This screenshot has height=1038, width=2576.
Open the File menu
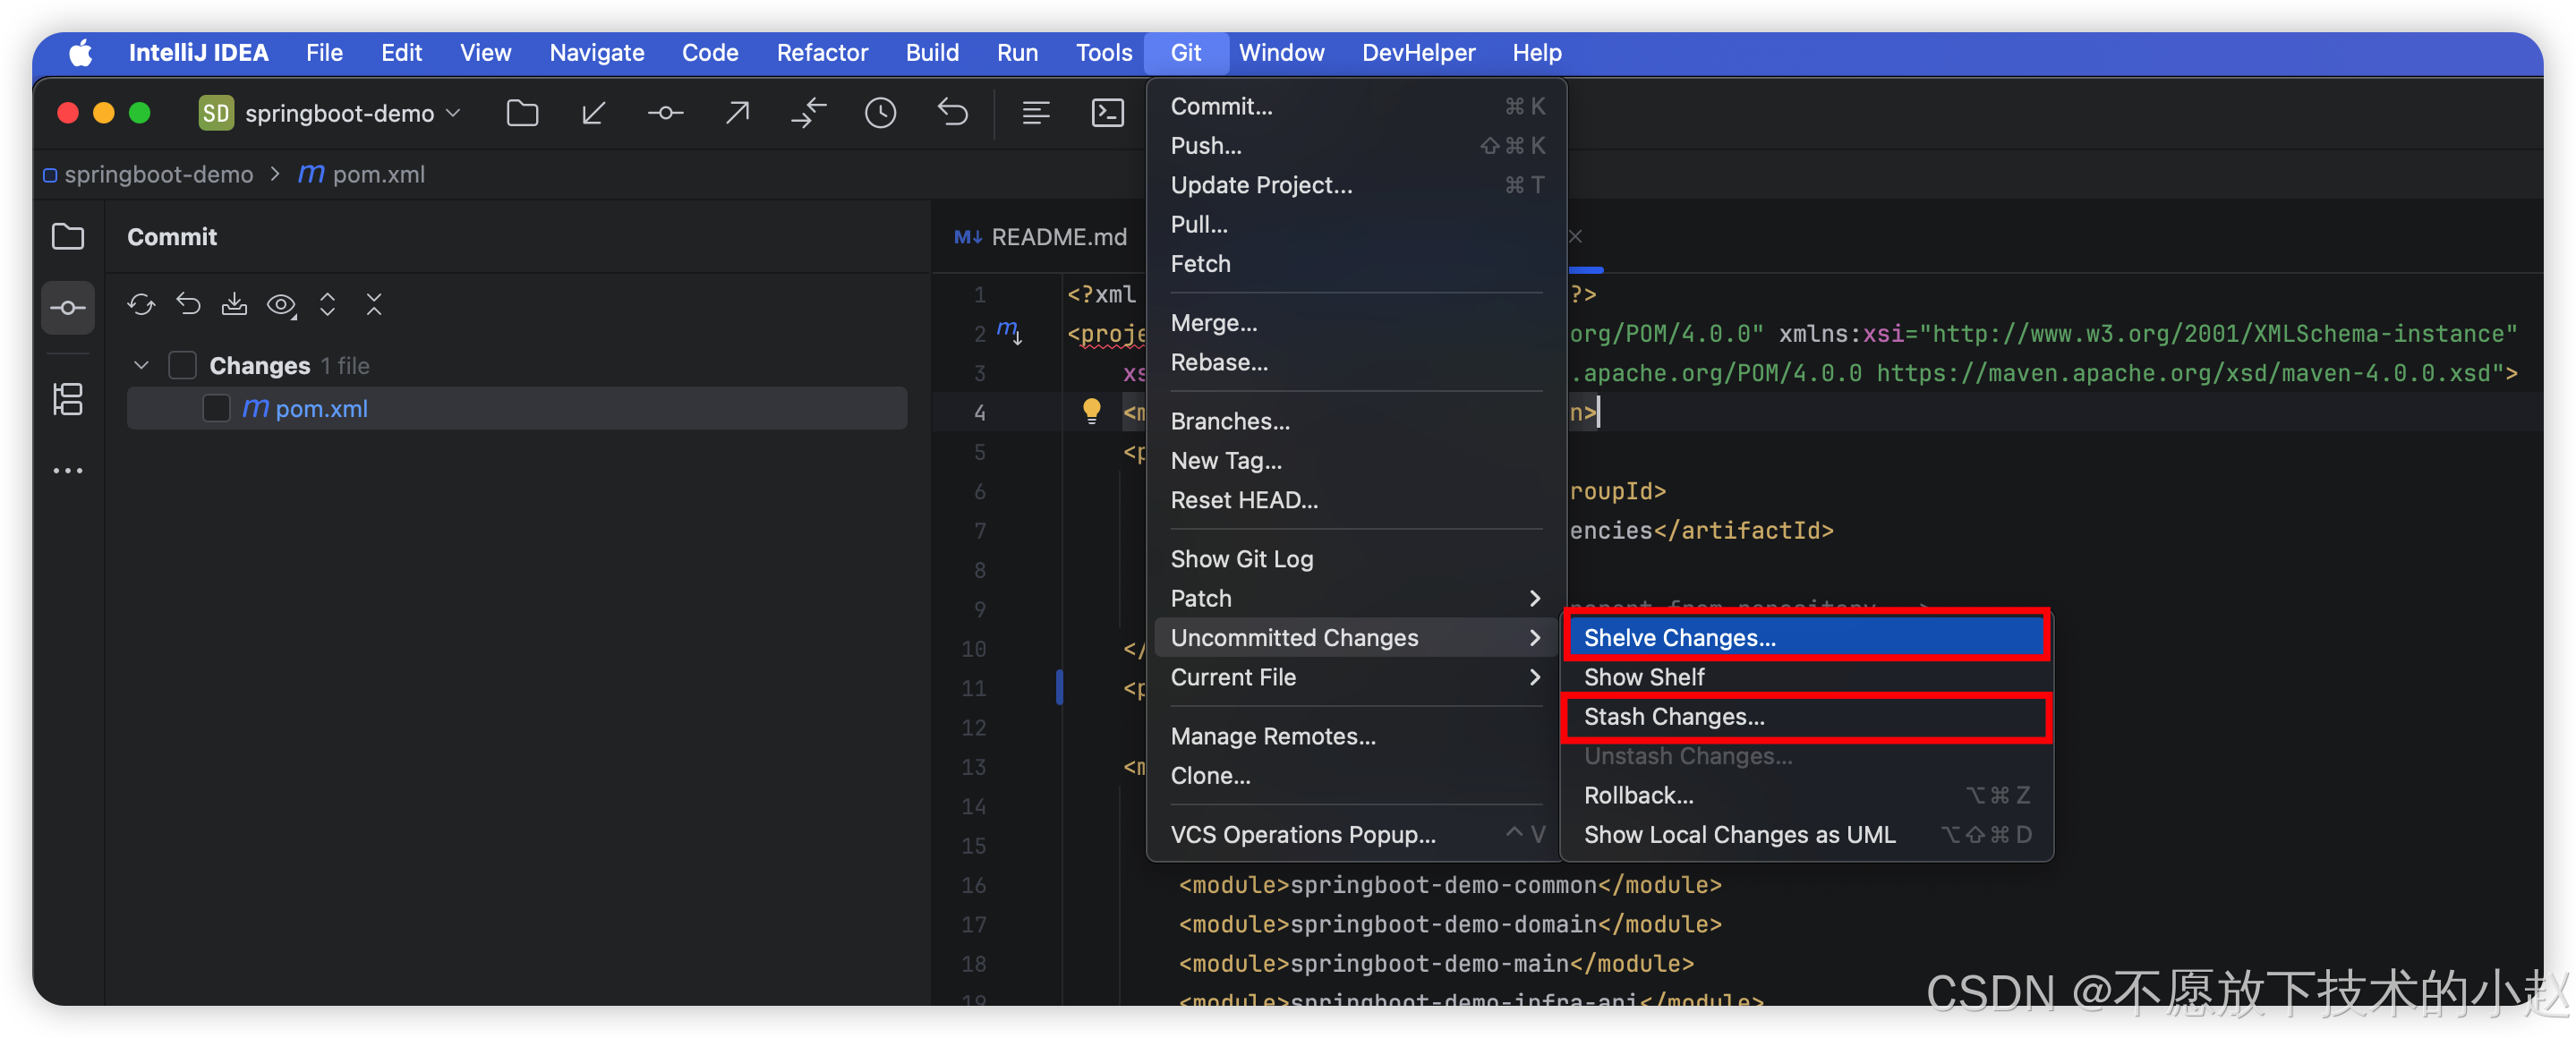point(324,53)
